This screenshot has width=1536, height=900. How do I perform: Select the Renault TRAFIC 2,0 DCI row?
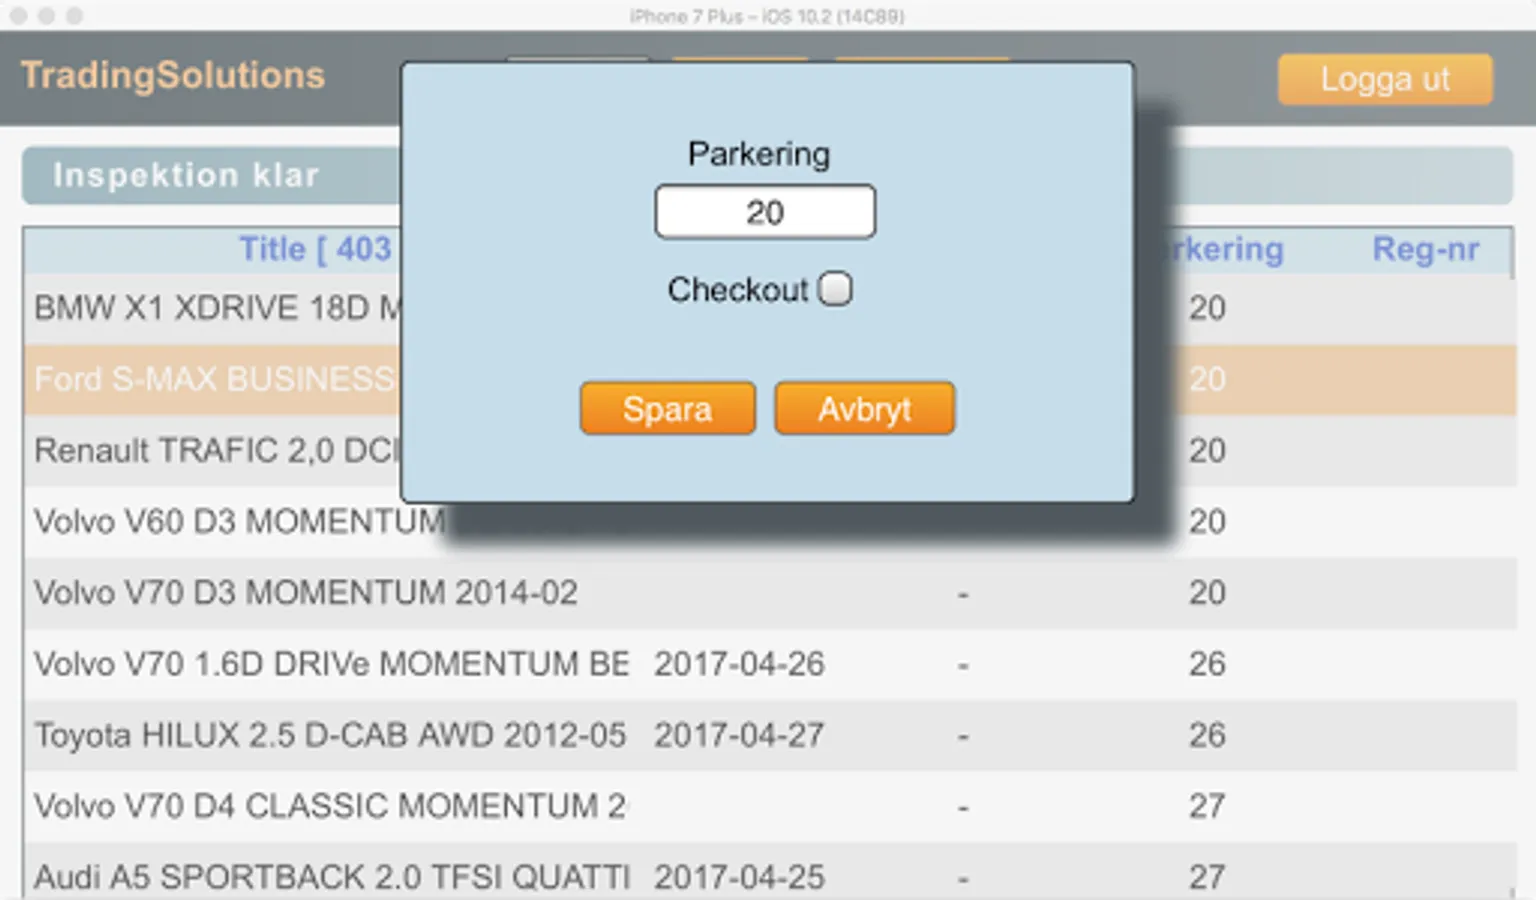[770, 450]
